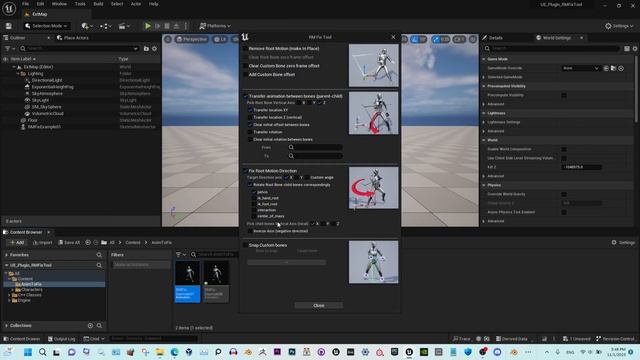This screenshot has width=640, height=360.
Task: Check Transfer location Z (vertical)
Action: point(250,118)
